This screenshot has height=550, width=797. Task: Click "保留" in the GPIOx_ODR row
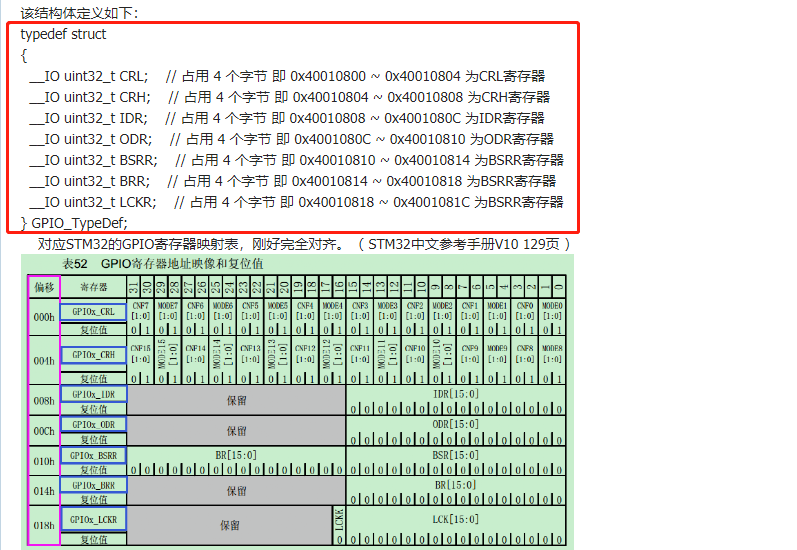[236, 431]
